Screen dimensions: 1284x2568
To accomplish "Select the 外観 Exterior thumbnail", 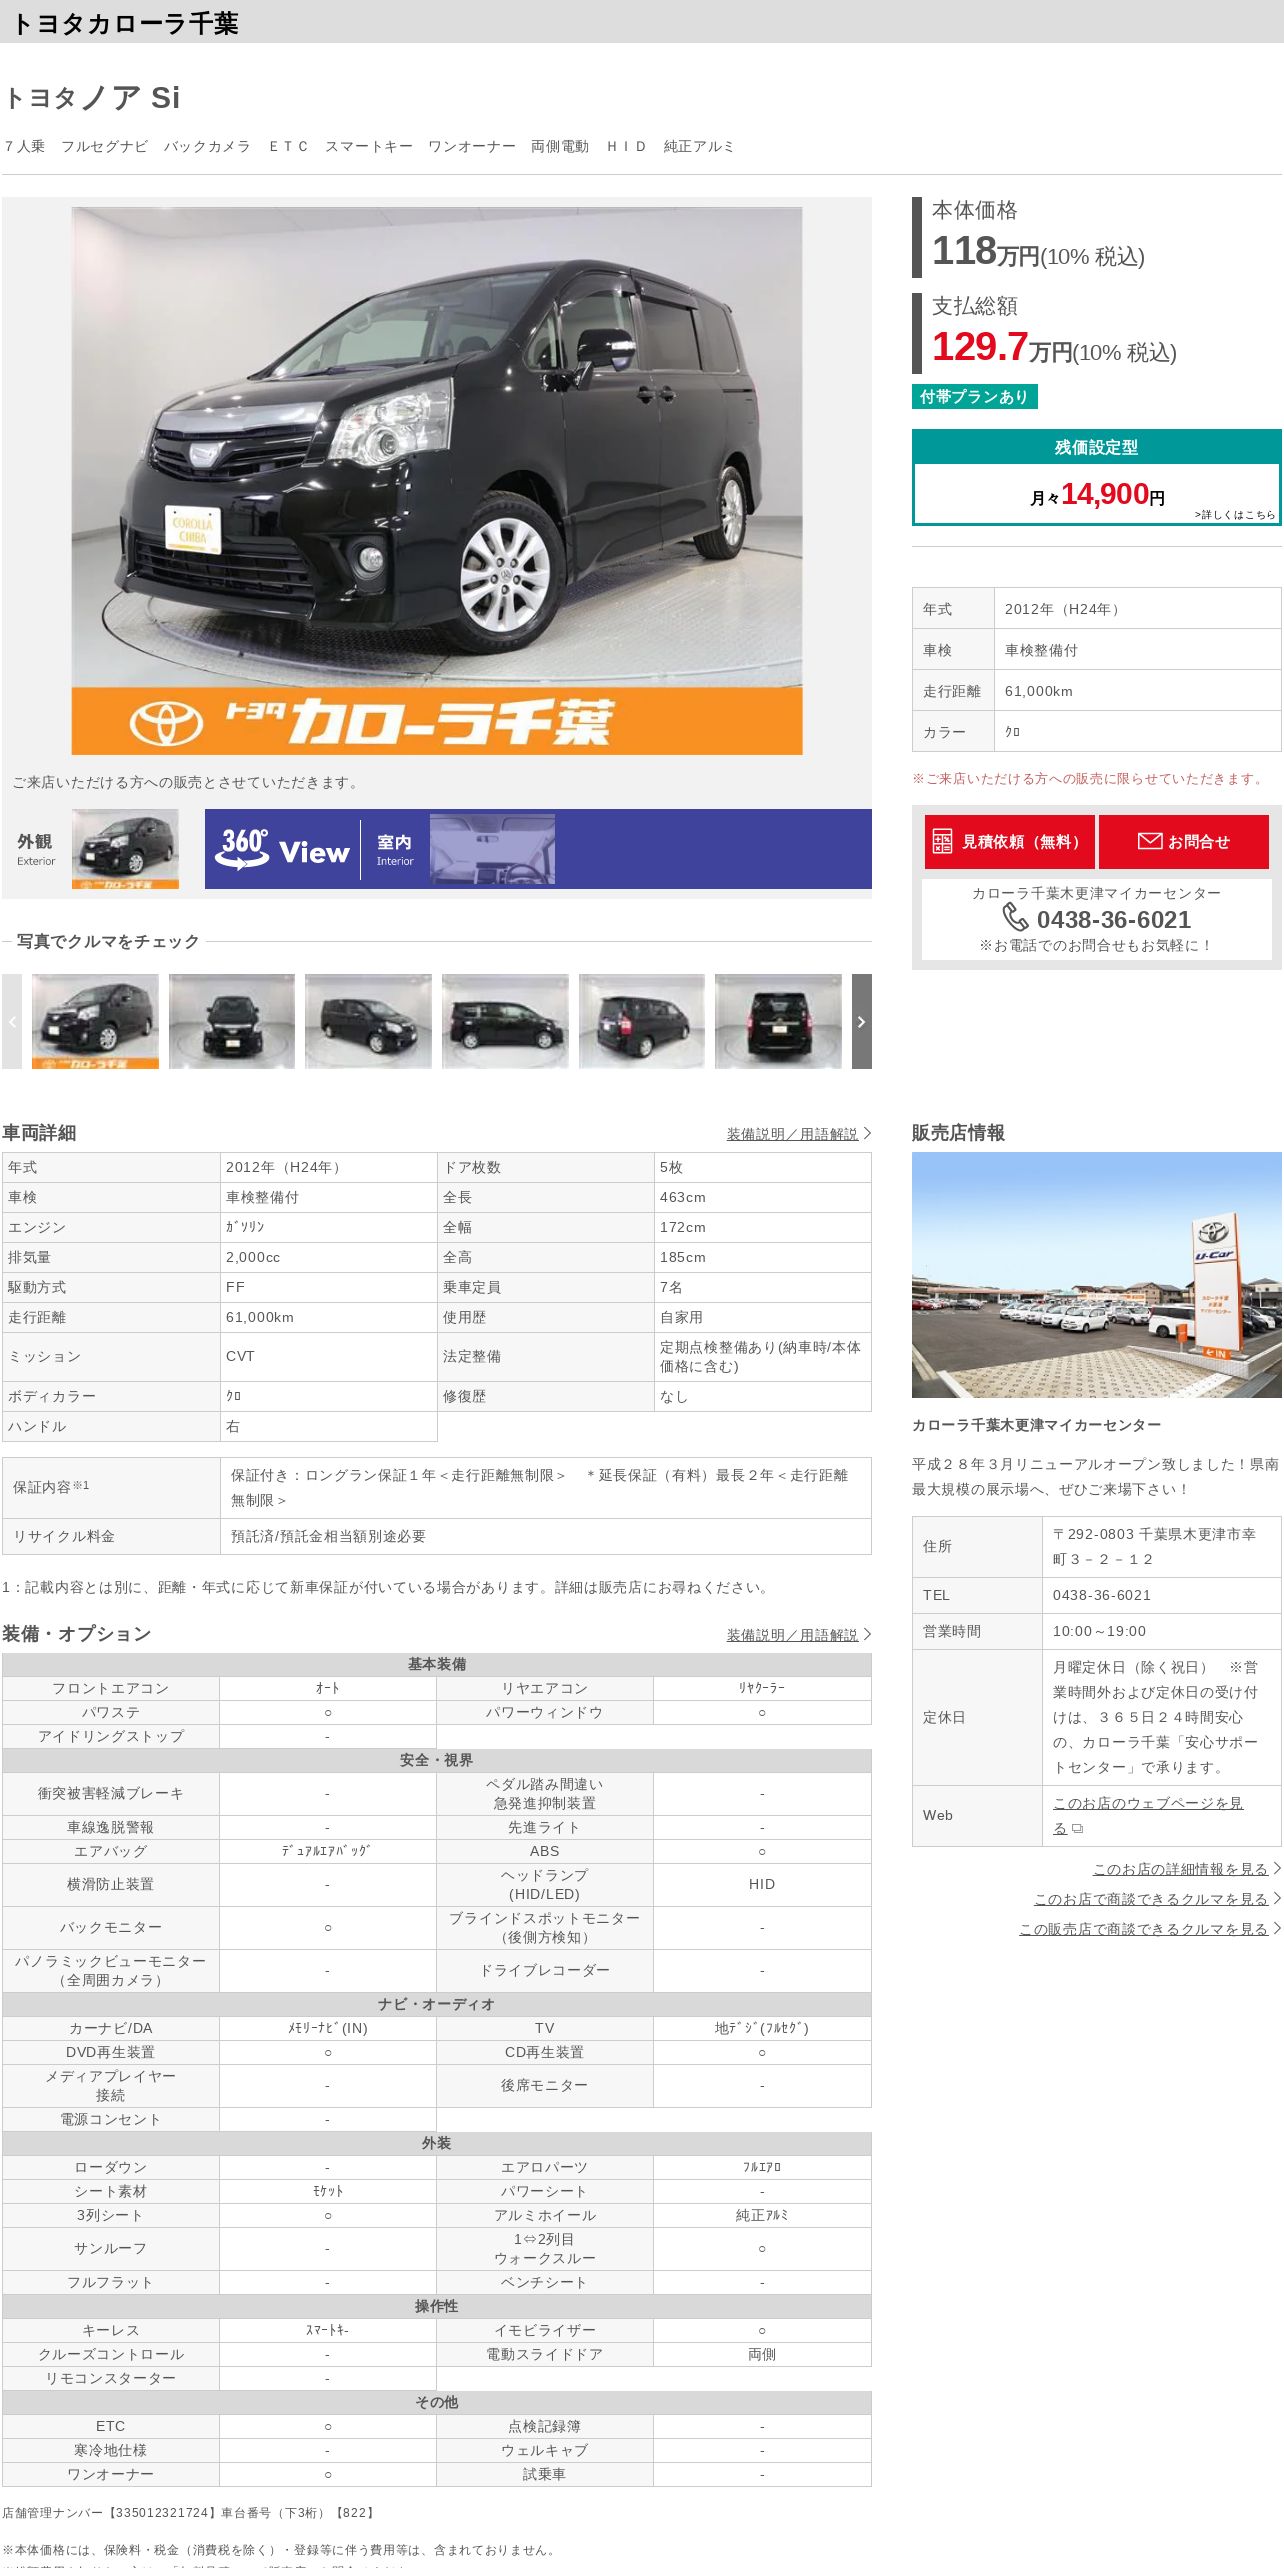I will [x=125, y=849].
